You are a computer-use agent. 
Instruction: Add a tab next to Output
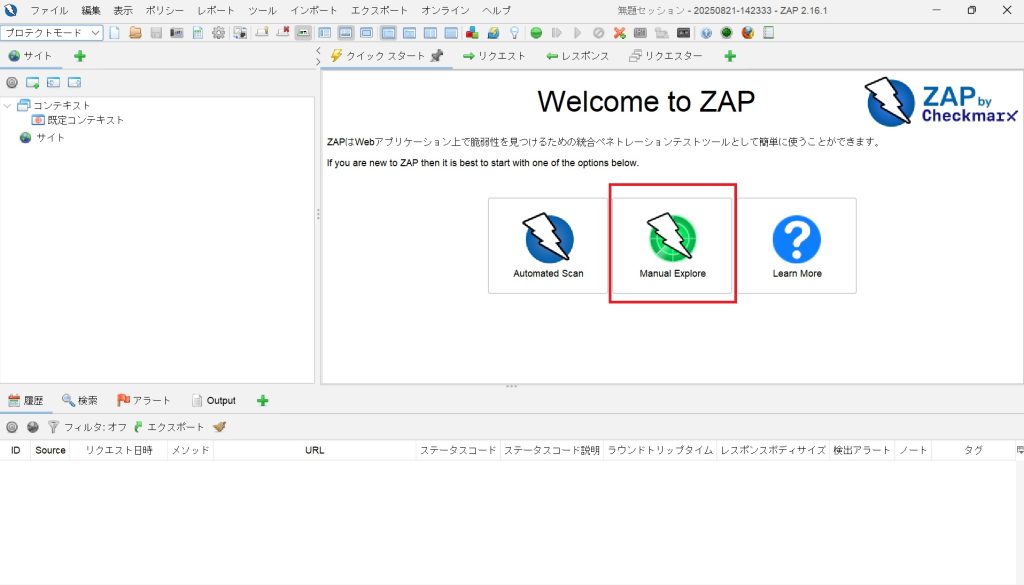click(263, 401)
